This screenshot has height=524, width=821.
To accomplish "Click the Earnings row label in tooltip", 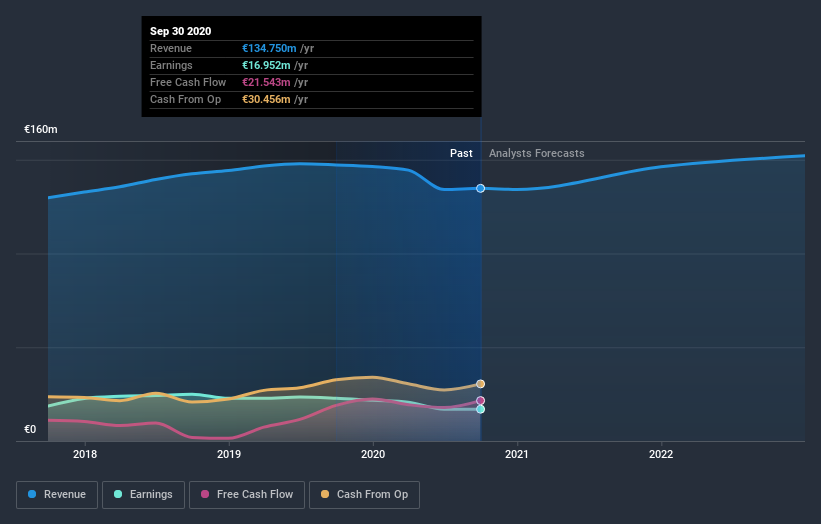I will 171,65.
